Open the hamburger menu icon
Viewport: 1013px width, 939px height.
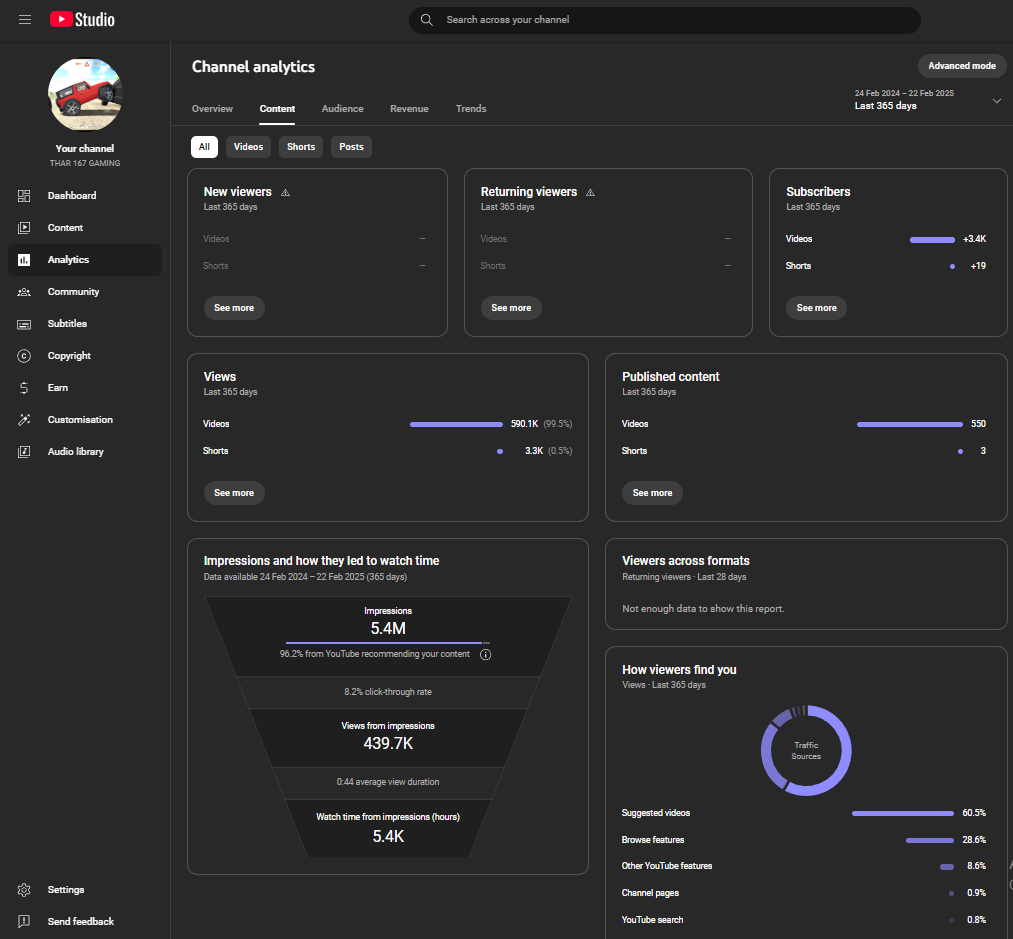pos(25,20)
